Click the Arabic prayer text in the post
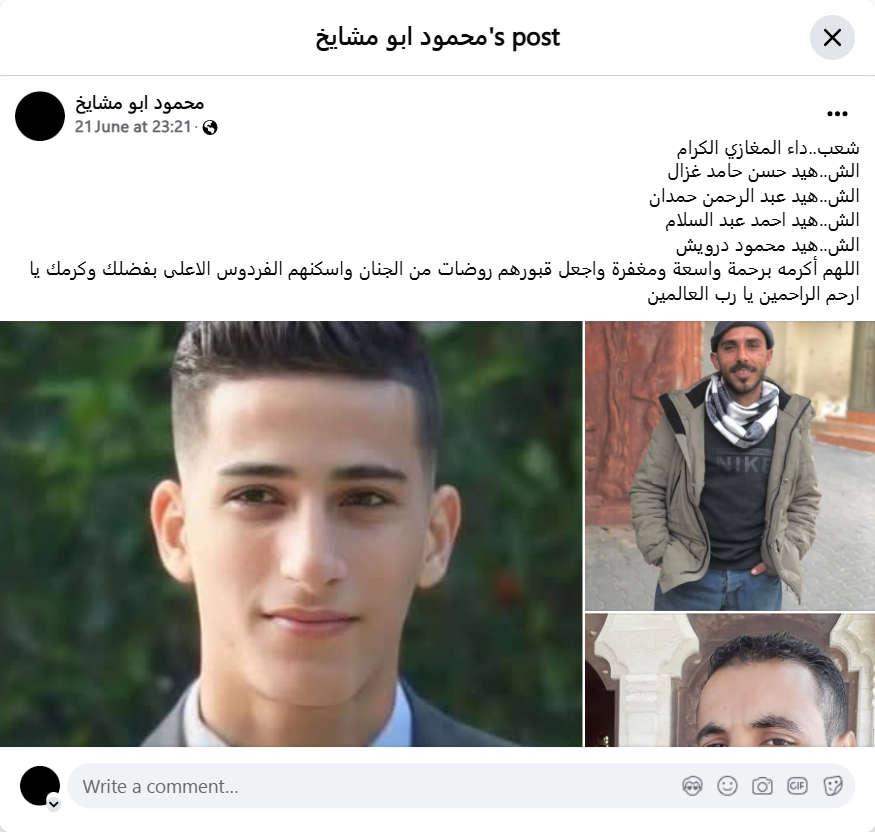 (x=445, y=282)
